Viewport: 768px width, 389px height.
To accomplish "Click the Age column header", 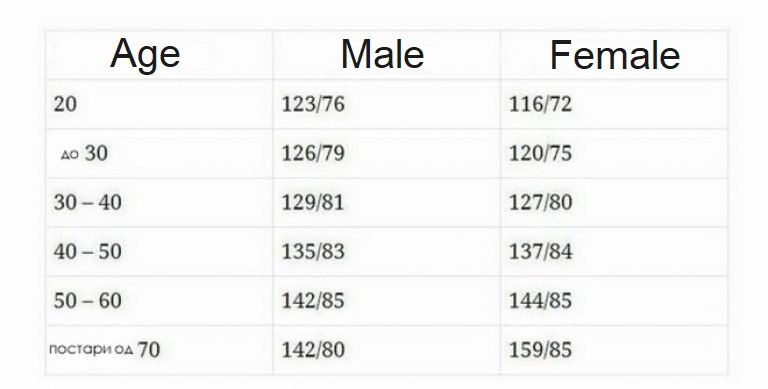I will (145, 54).
